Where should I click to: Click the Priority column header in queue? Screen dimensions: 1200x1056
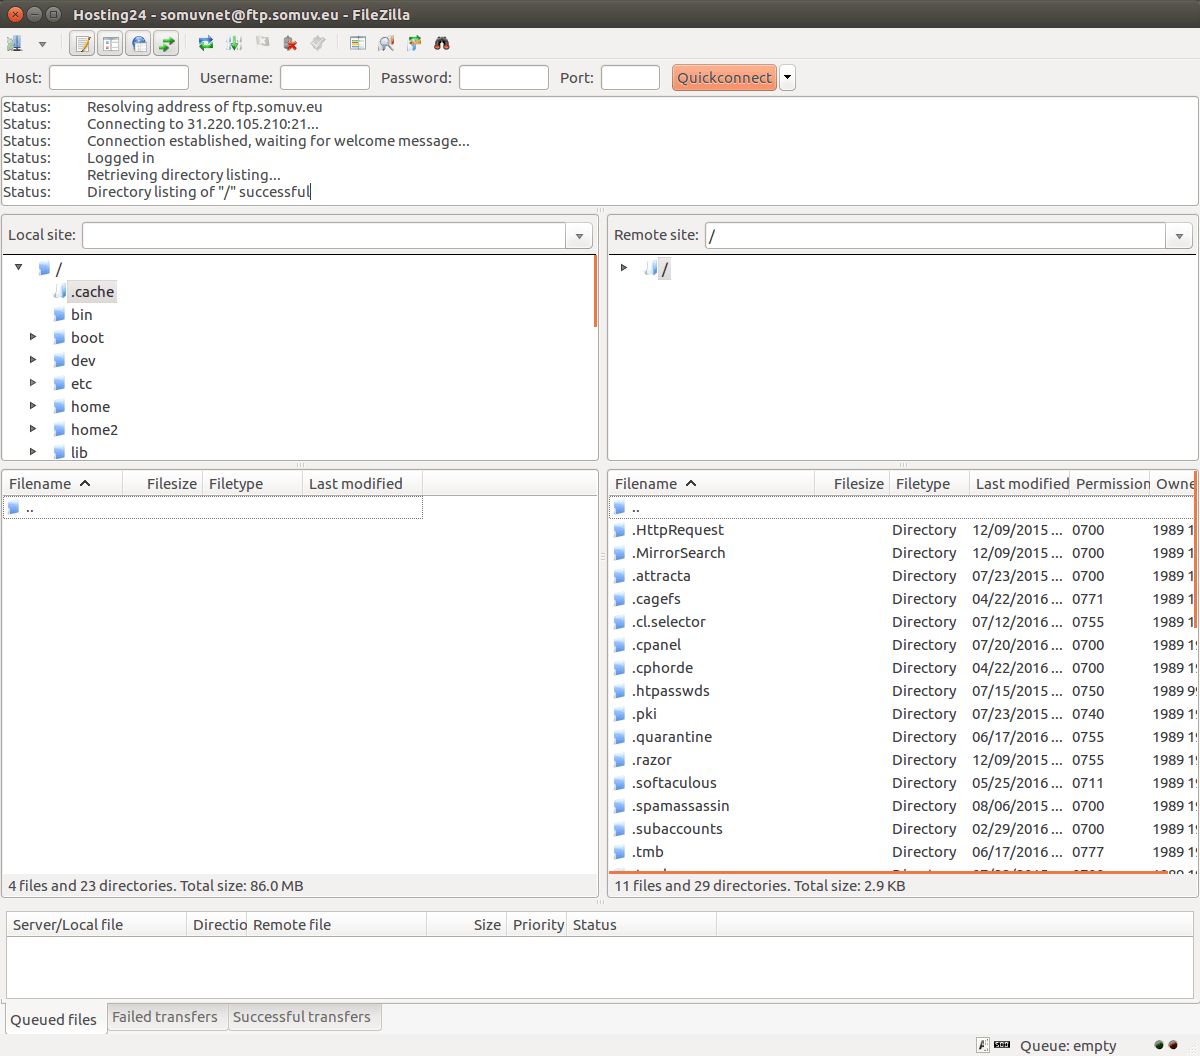[x=537, y=925]
